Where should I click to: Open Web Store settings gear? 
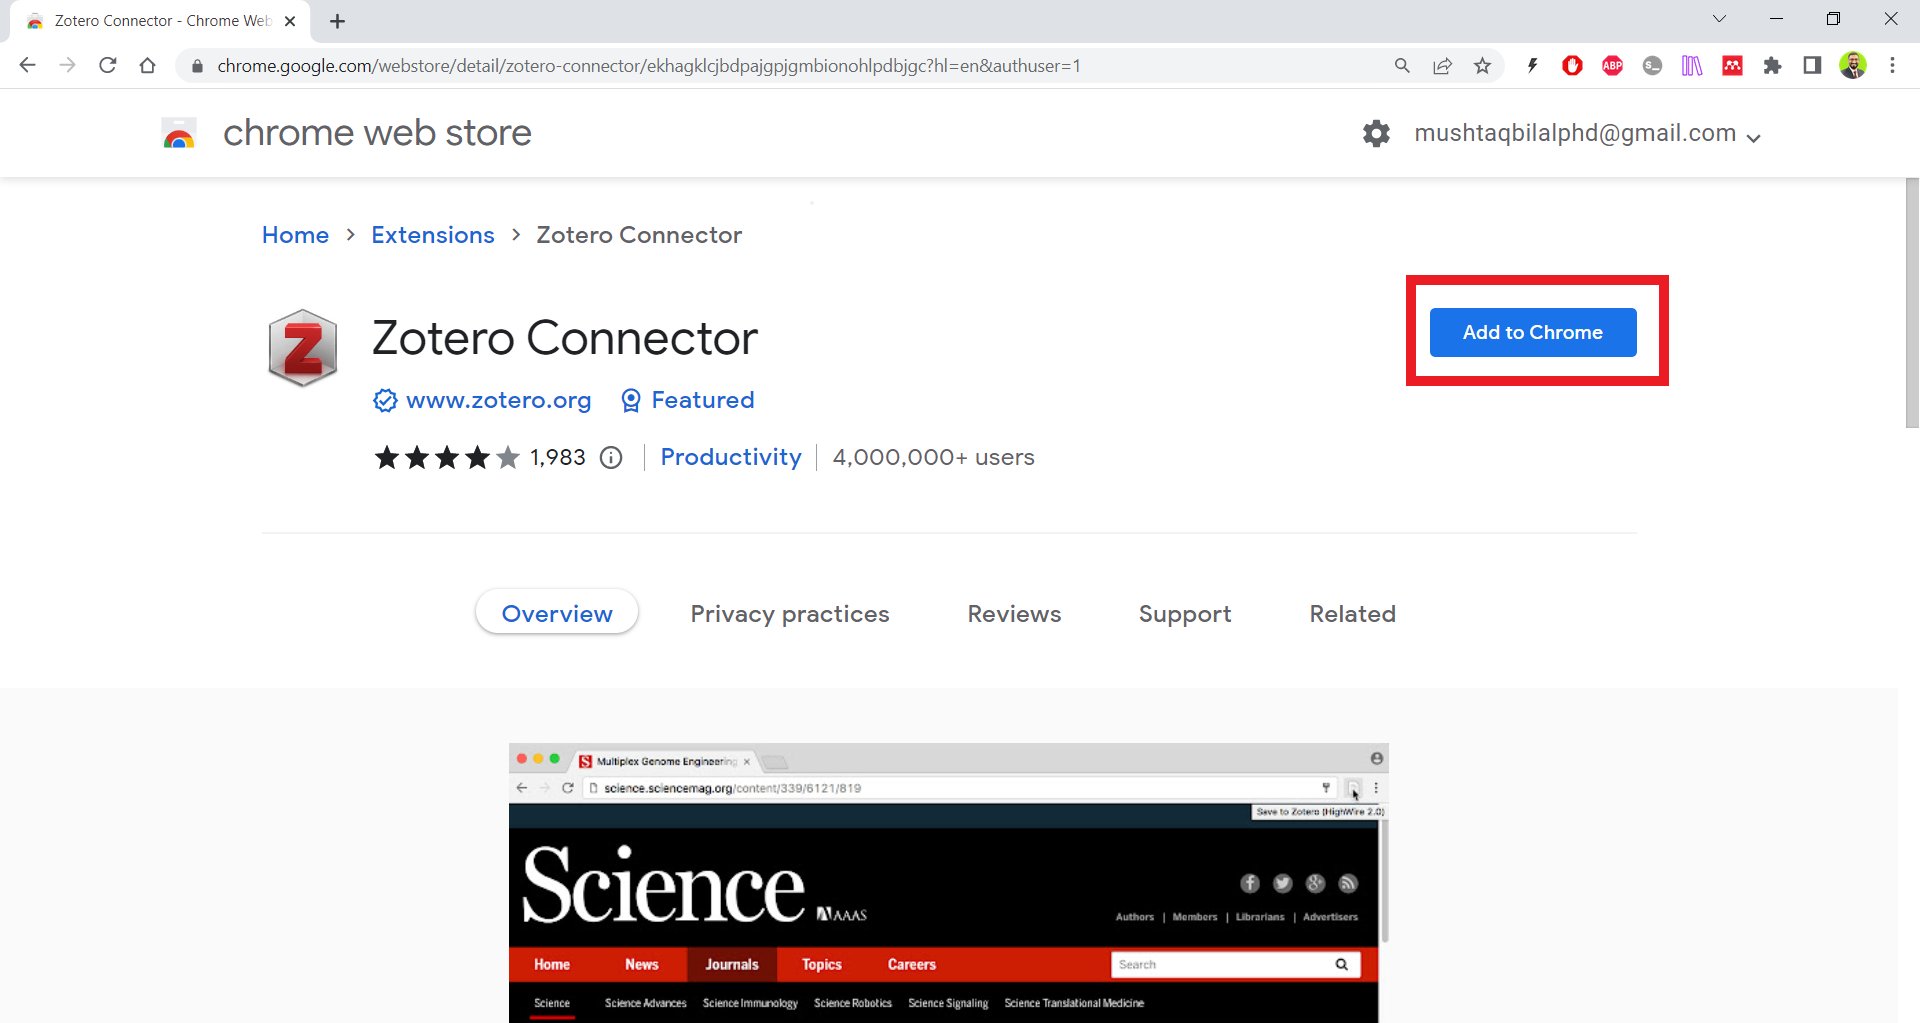click(1376, 133)
